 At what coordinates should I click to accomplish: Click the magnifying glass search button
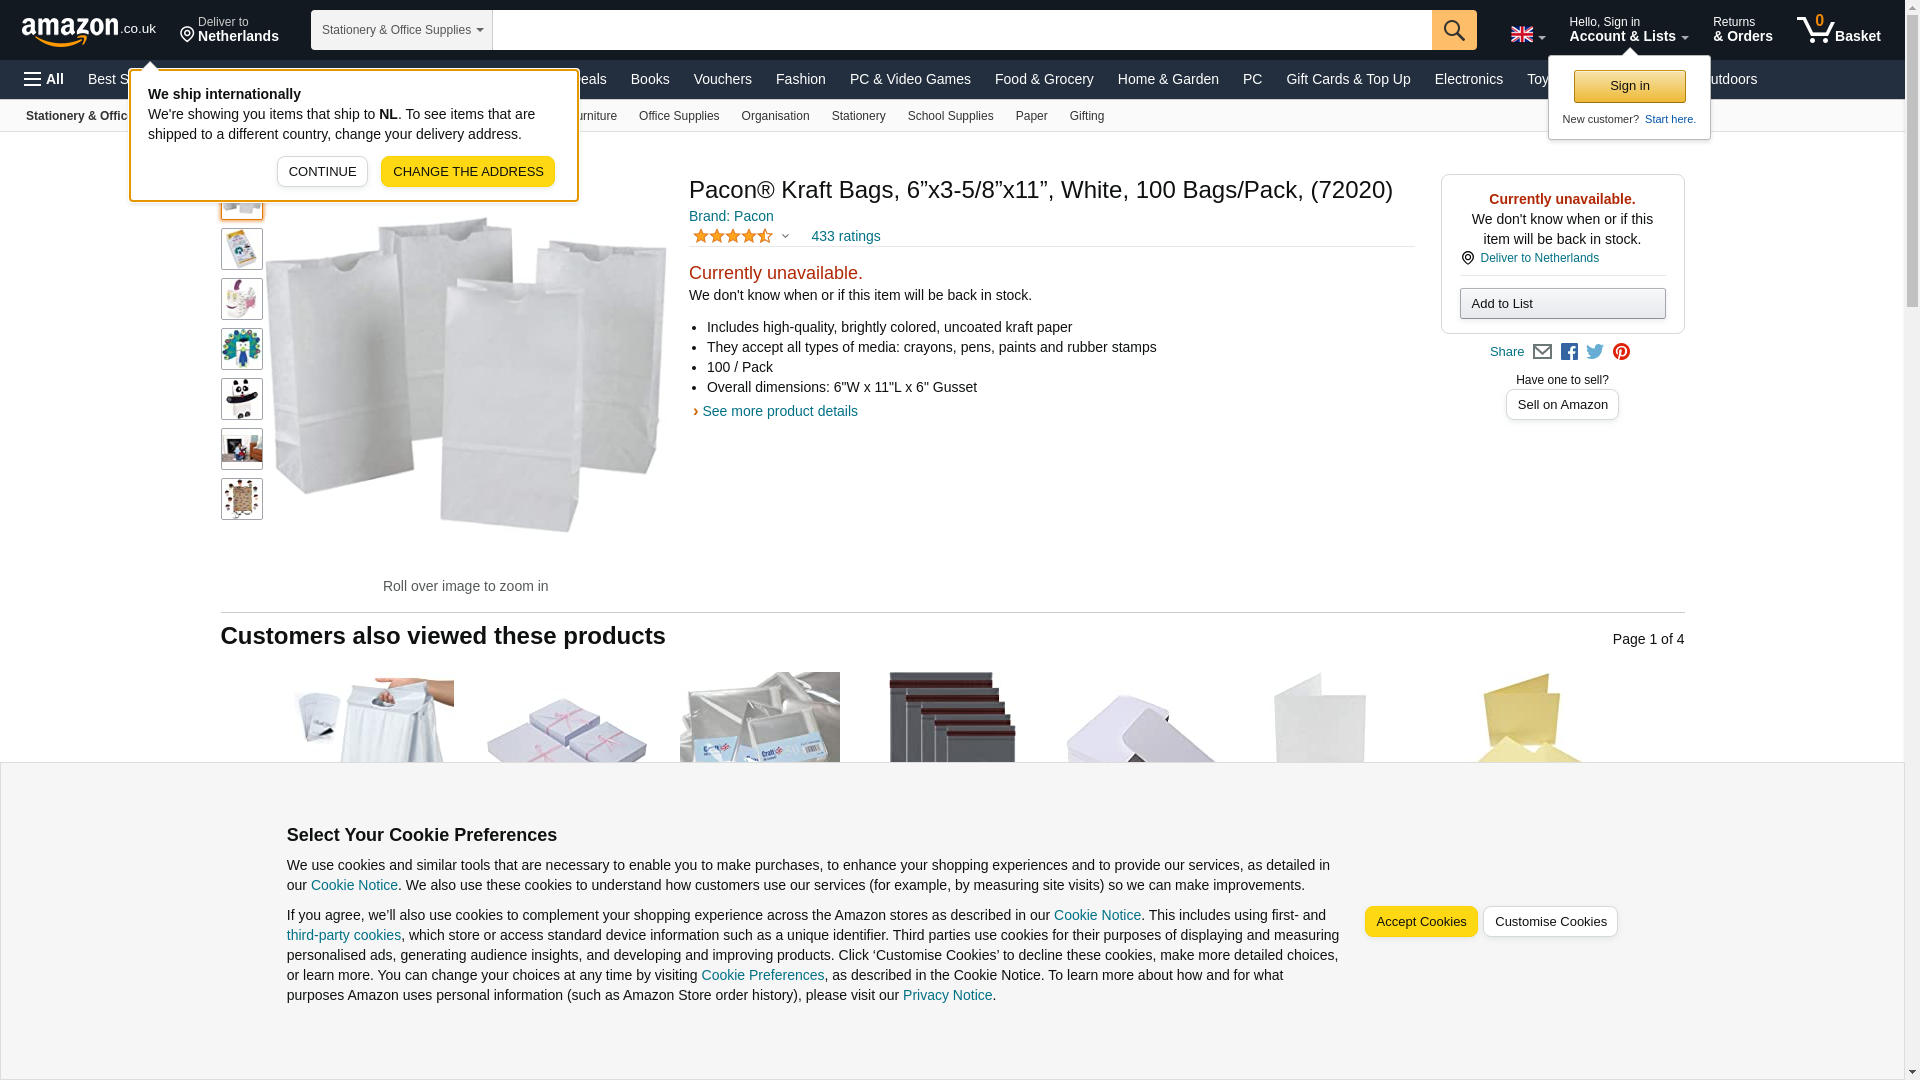pyautogui.click(x=1454, y=30)
